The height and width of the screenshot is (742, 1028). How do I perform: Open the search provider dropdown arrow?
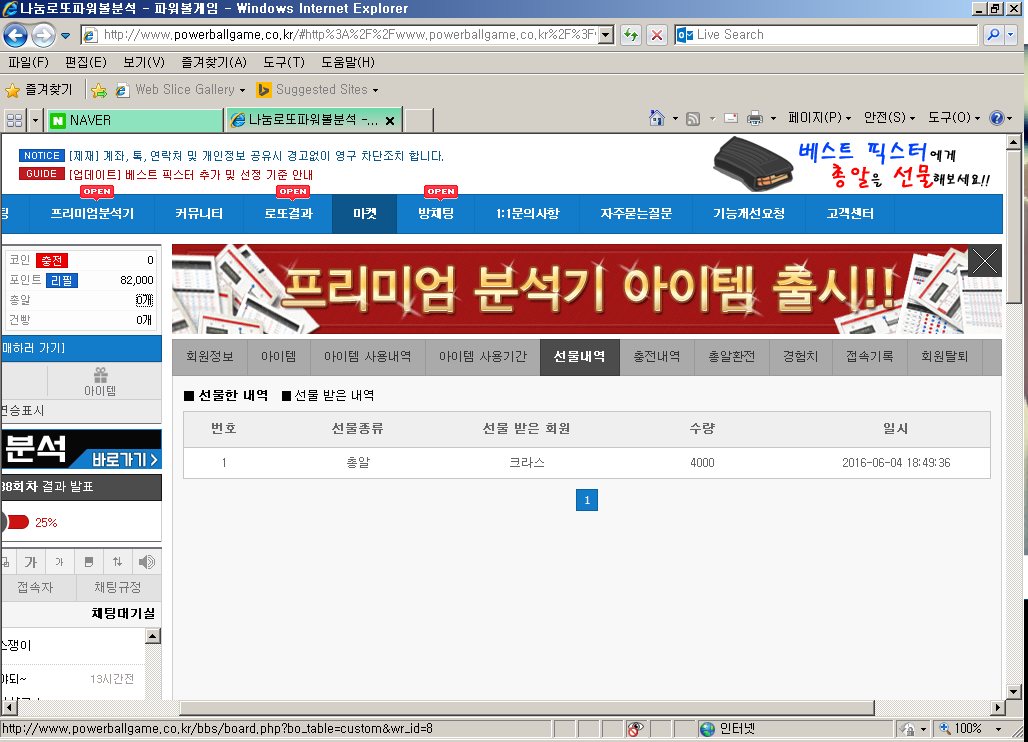(1010, 35)
